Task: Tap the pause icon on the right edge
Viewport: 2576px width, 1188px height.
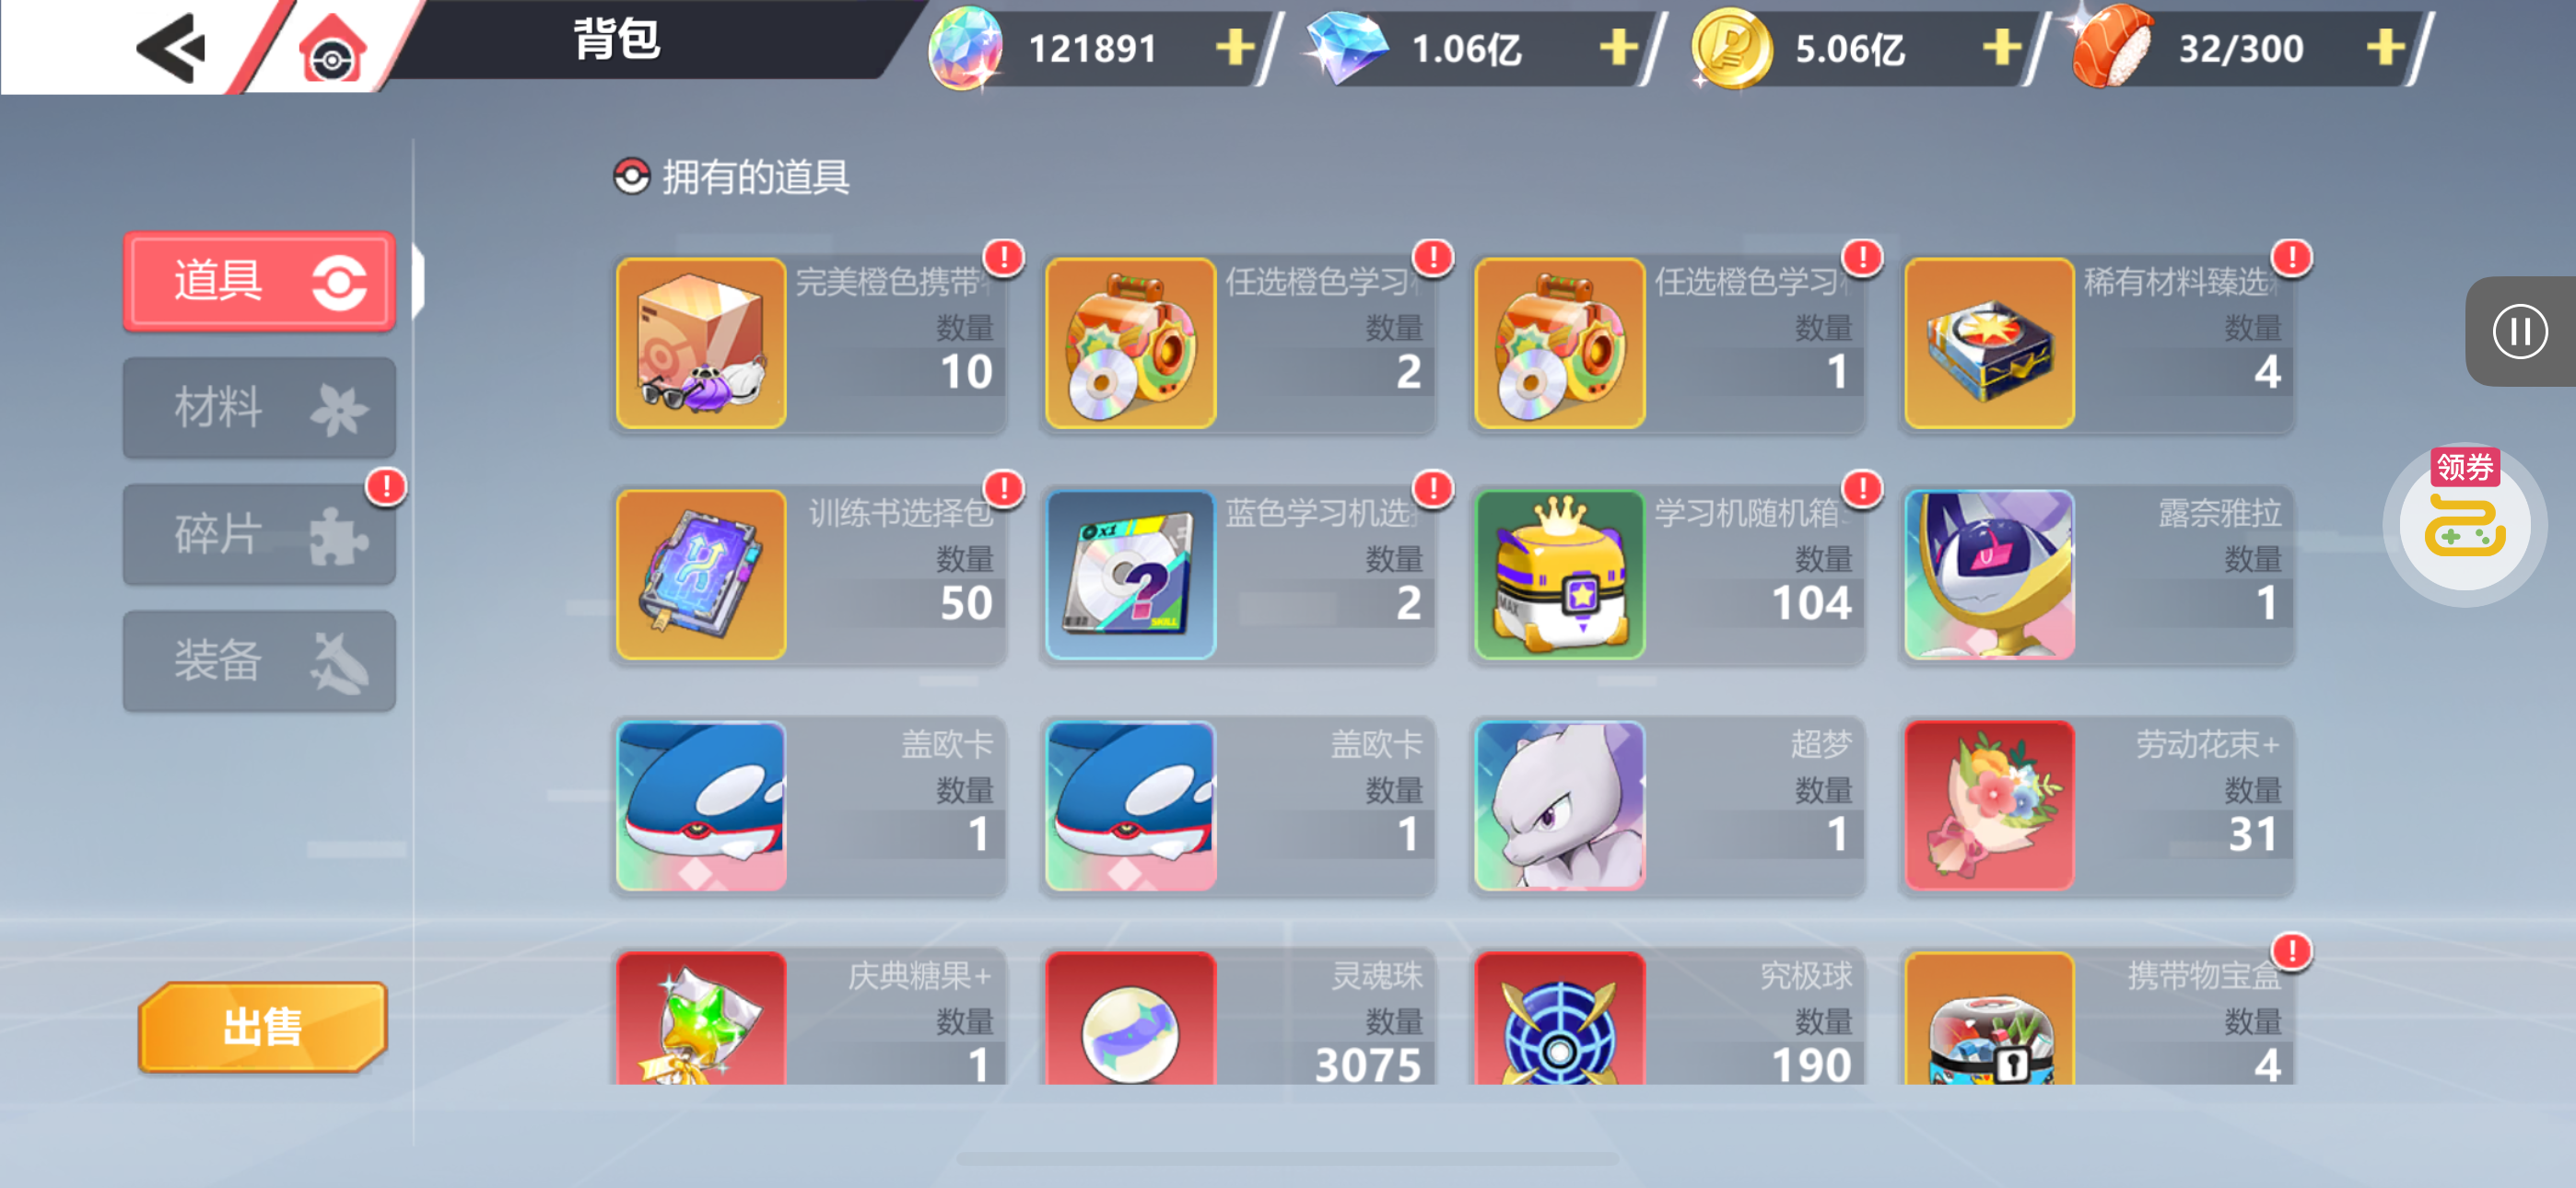Action: pyautogui.click(x=2519, y=331)
